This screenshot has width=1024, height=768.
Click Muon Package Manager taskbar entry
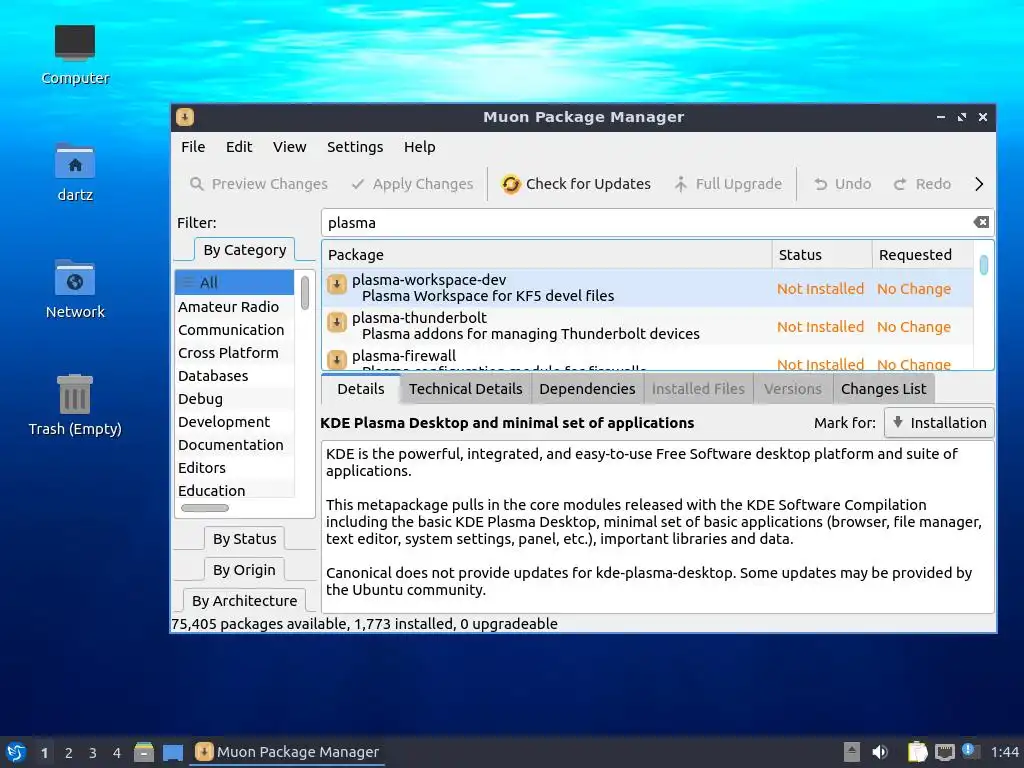pos(287,752)
